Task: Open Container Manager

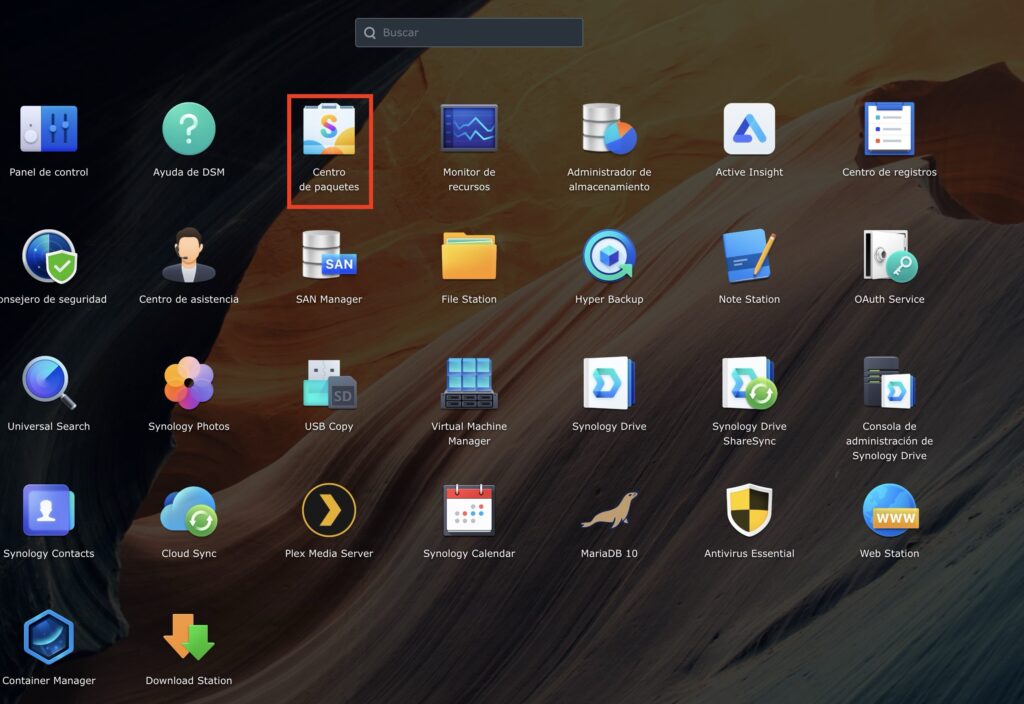Action: pos(48,637)
